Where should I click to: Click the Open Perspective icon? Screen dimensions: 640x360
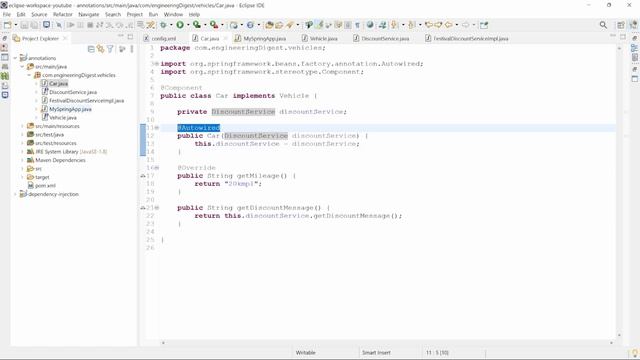621,25
